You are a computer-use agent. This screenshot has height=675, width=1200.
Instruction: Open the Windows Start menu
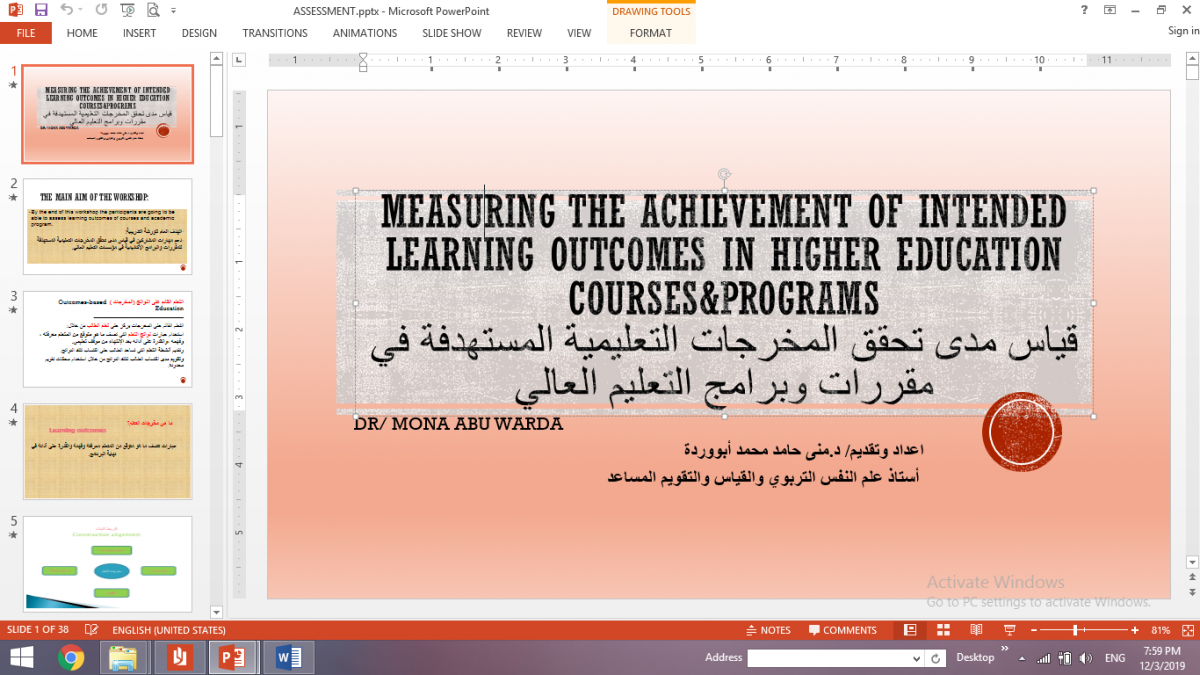click(19, 658)
